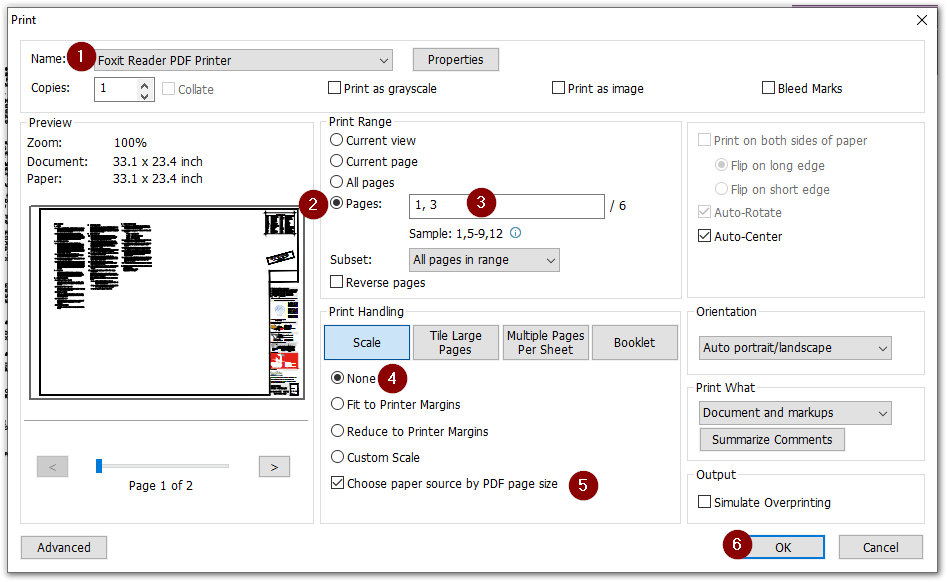Select the All pages radio button

pyautogui.click(x=337, y=183)
